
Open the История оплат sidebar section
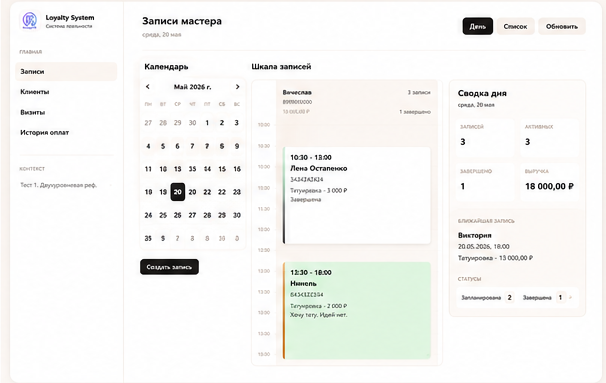[x=66, y=133]
